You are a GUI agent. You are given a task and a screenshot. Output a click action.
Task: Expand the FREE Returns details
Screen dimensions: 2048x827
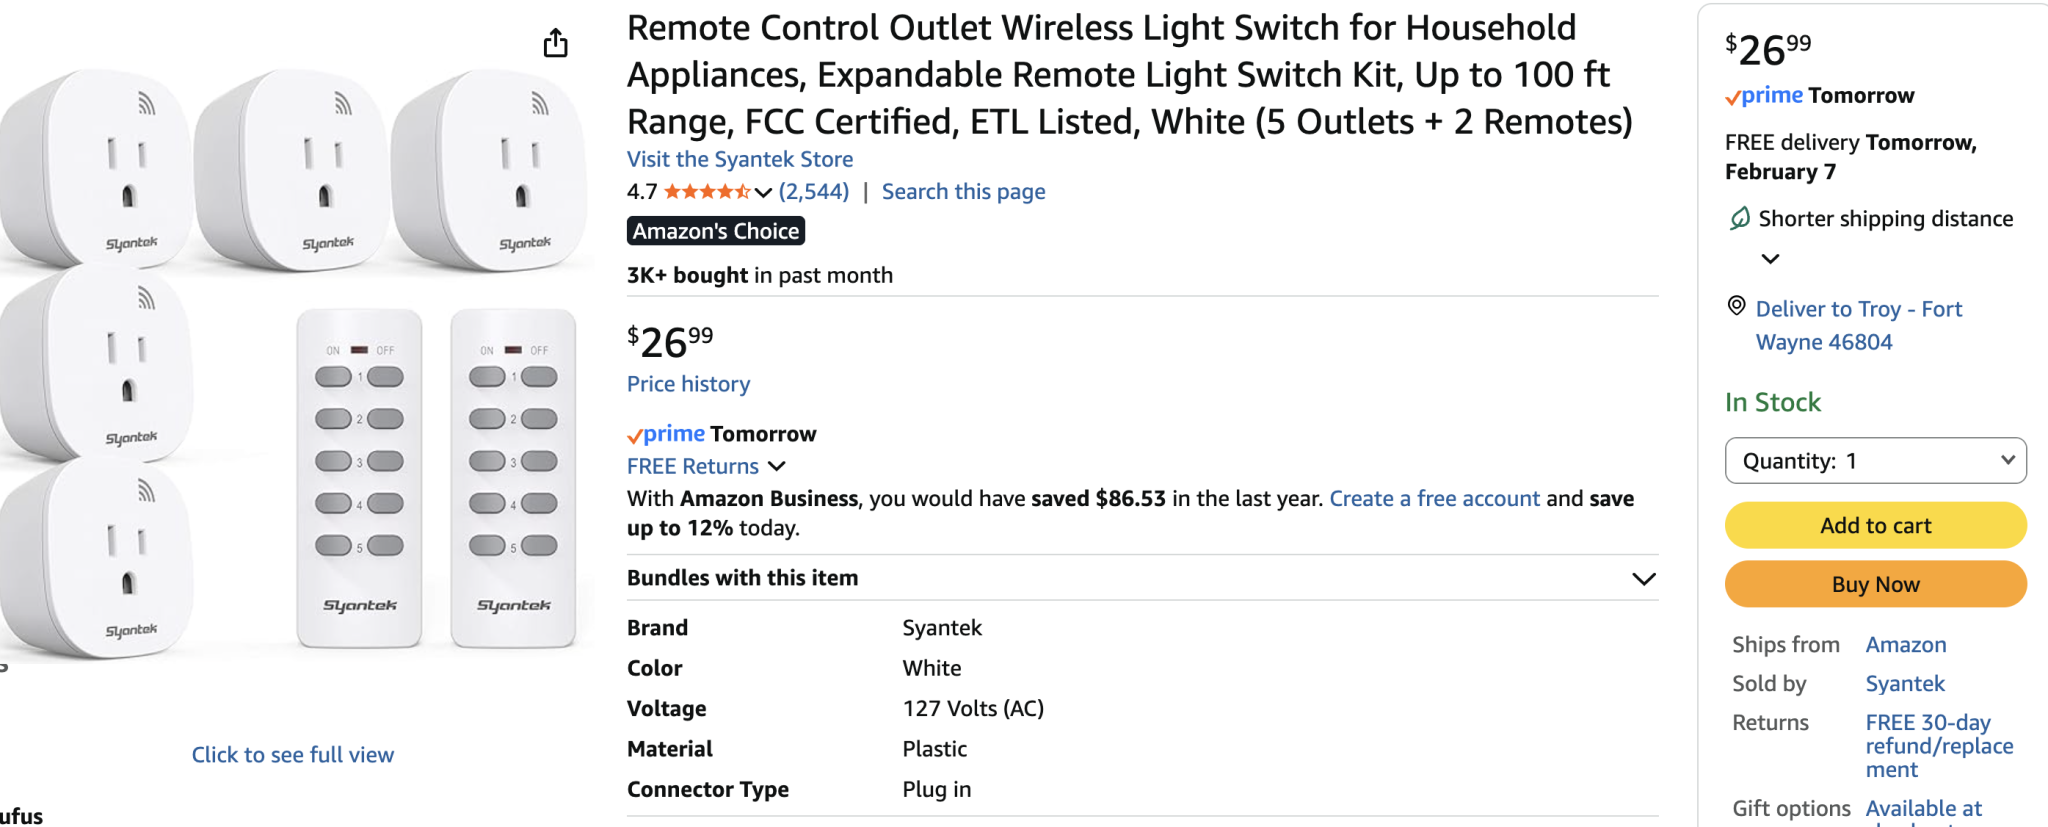click(706, 466)
